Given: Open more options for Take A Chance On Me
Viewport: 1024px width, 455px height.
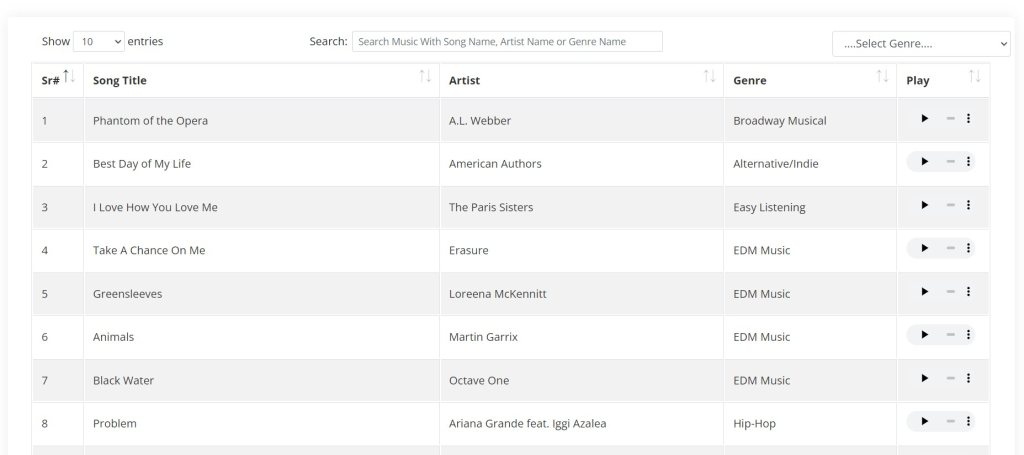Looking at the screenshot, I should pyautogui.click(x=968, y=248).
